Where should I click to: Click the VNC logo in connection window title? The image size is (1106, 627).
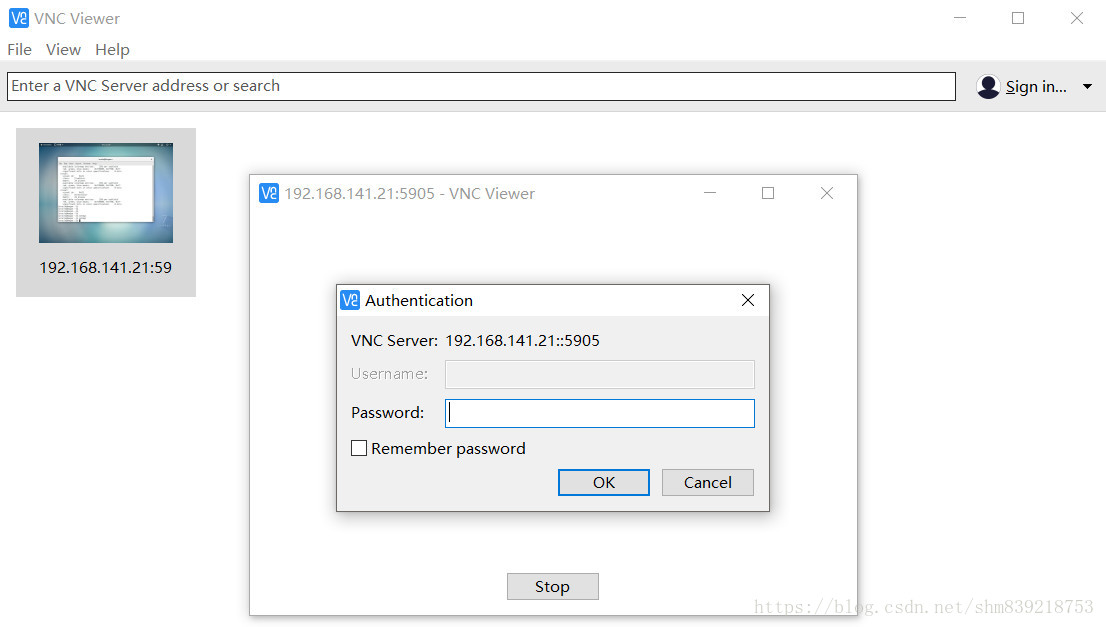(269, 193)
